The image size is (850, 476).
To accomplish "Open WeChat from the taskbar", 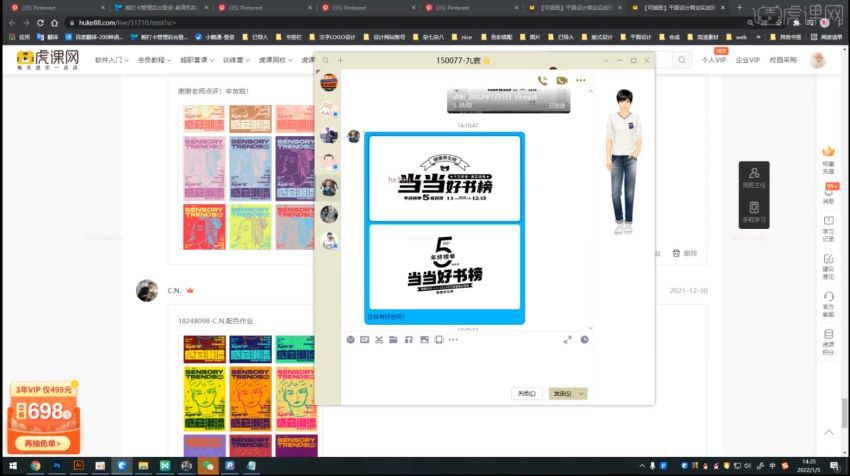I will (208, 466).
